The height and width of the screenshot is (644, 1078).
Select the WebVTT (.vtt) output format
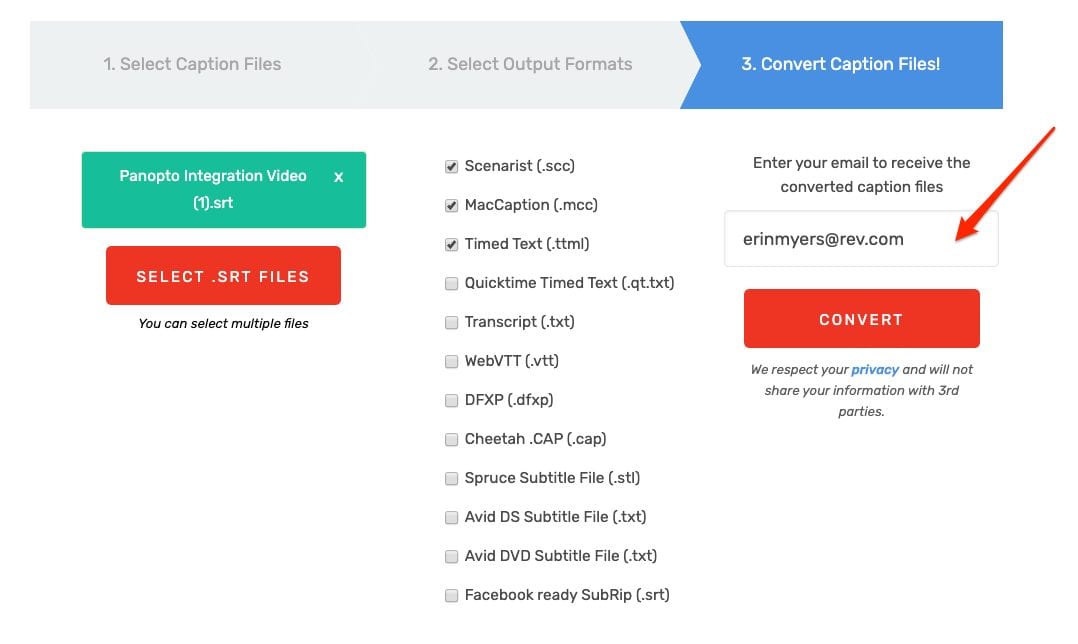(452, 362)
